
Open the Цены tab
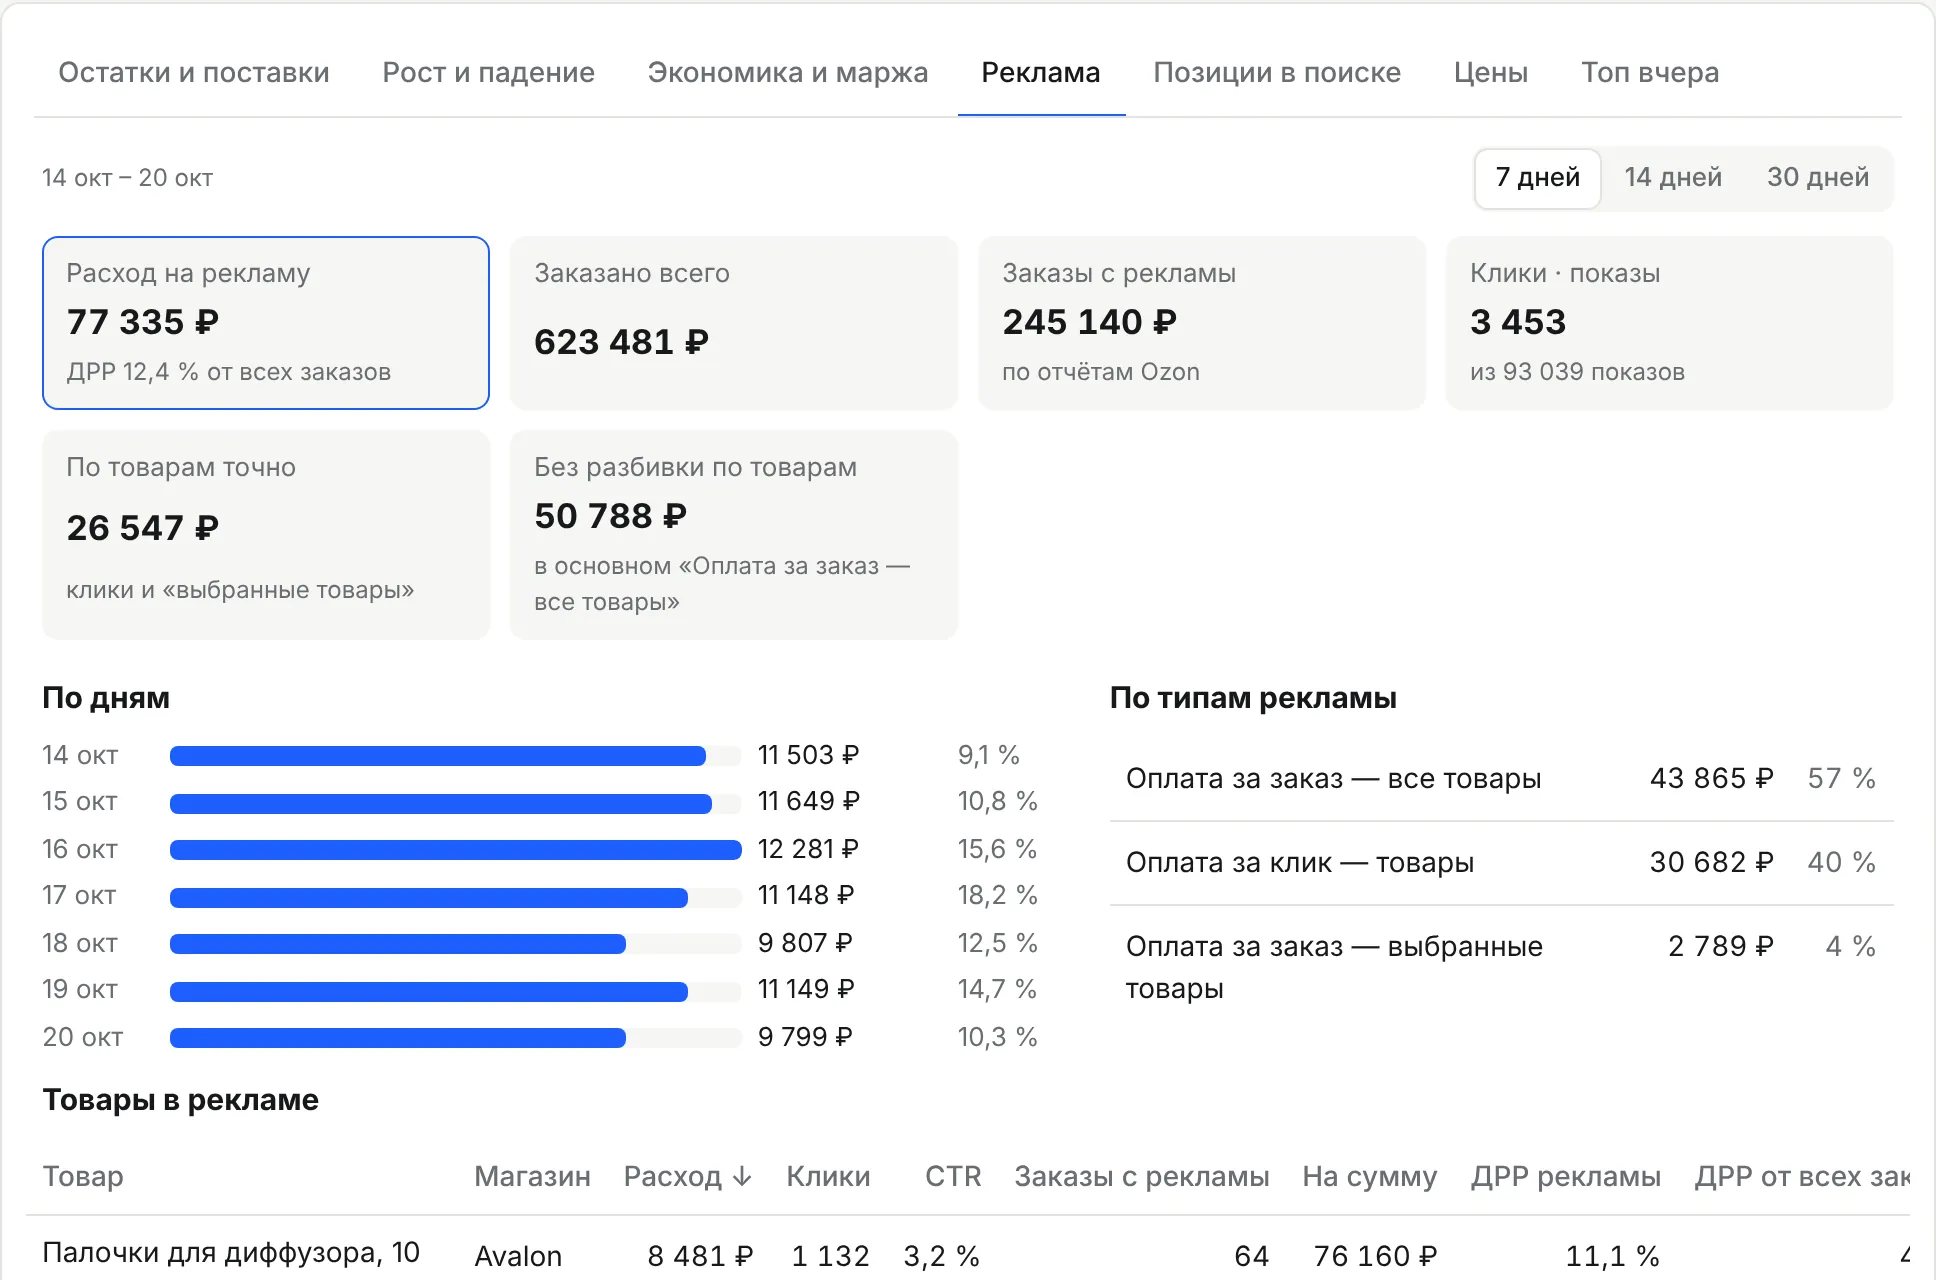(x=1491, y=73)
